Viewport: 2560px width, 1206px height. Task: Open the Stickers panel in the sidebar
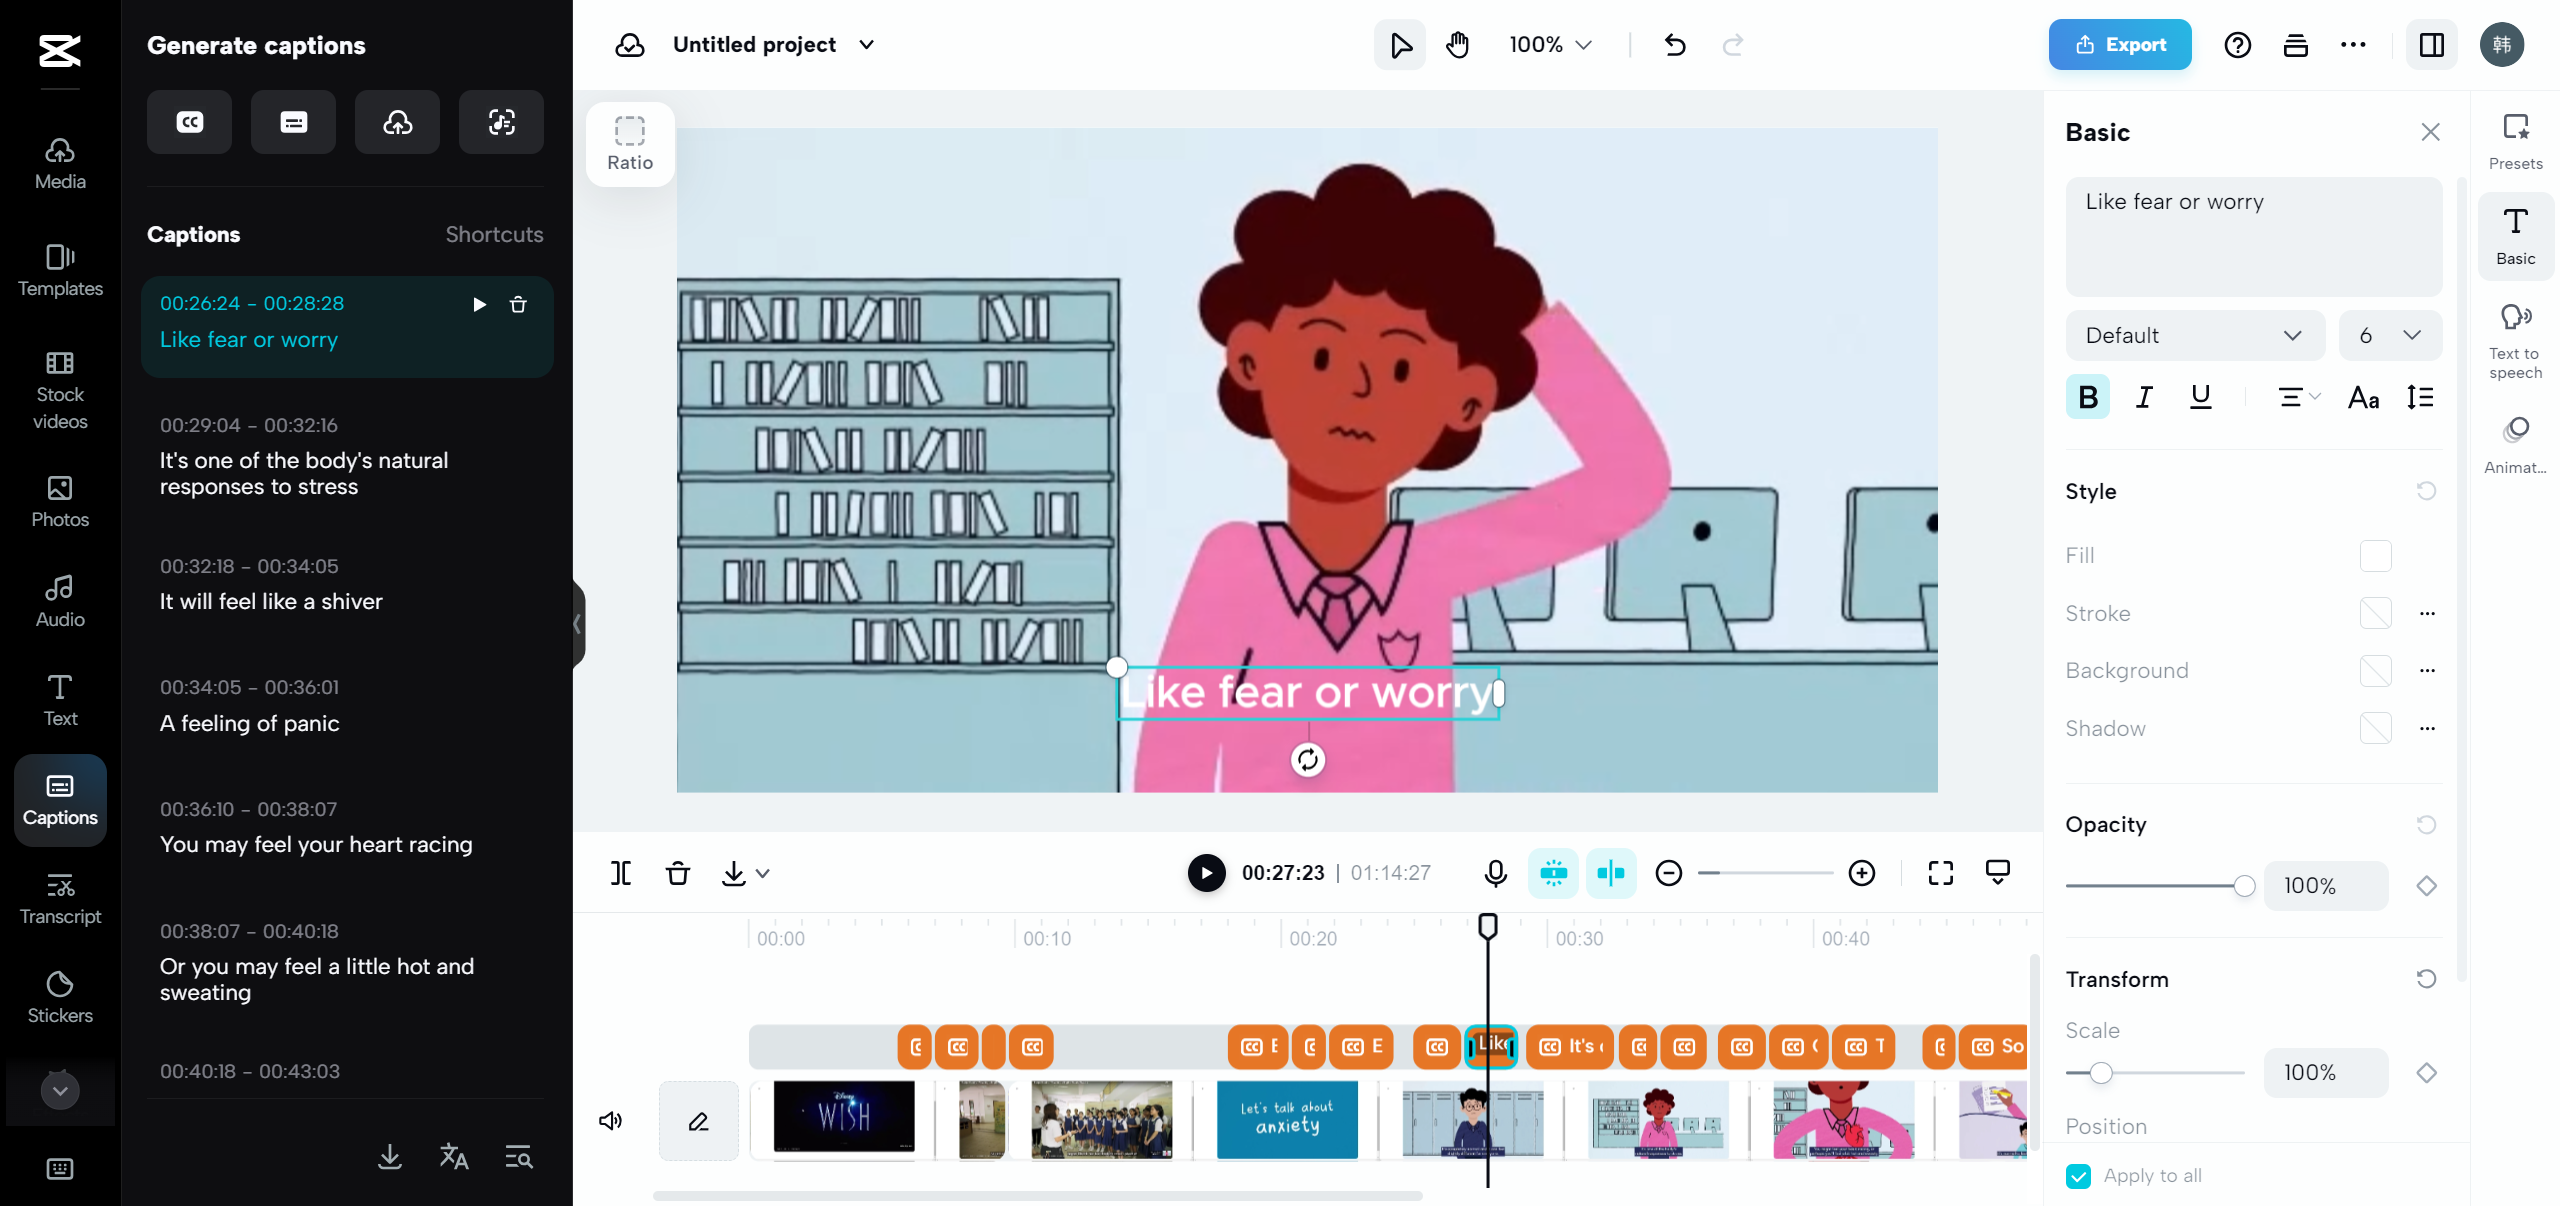tap(59, 994)
